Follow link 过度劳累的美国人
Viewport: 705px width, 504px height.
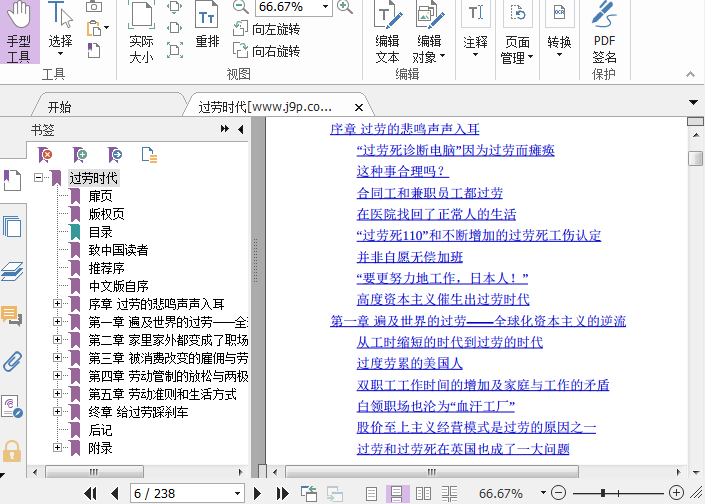tap(410, 363)
